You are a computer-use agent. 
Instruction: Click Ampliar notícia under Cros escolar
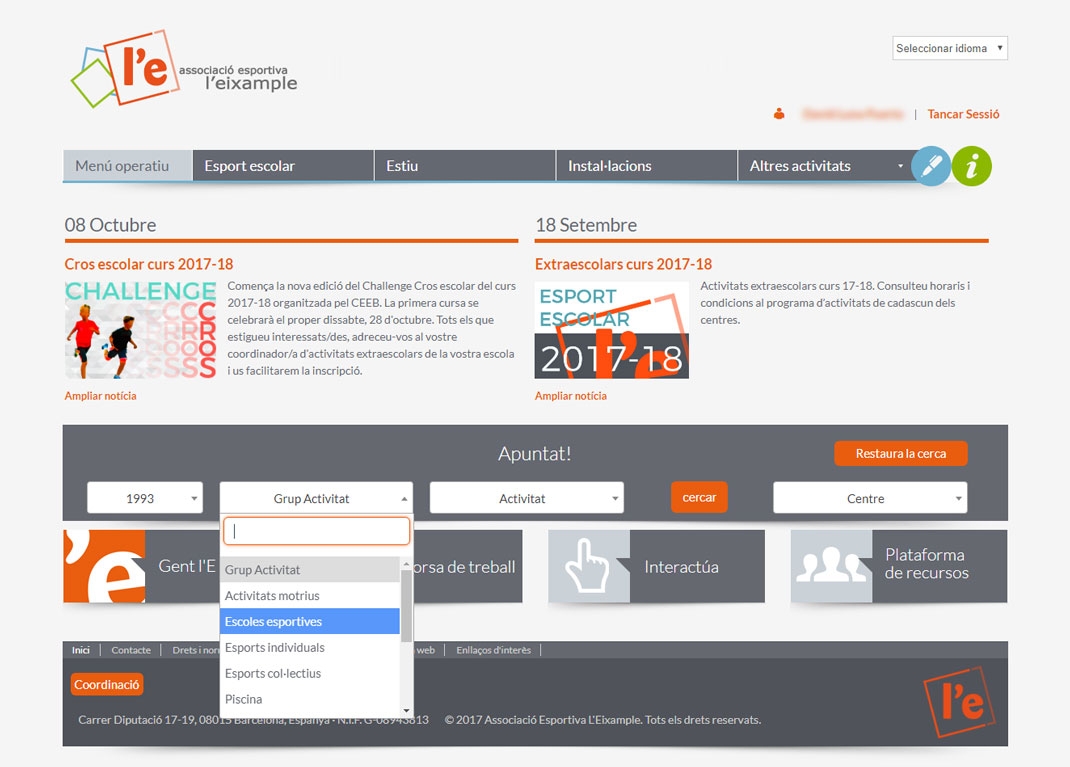(100, 396)
